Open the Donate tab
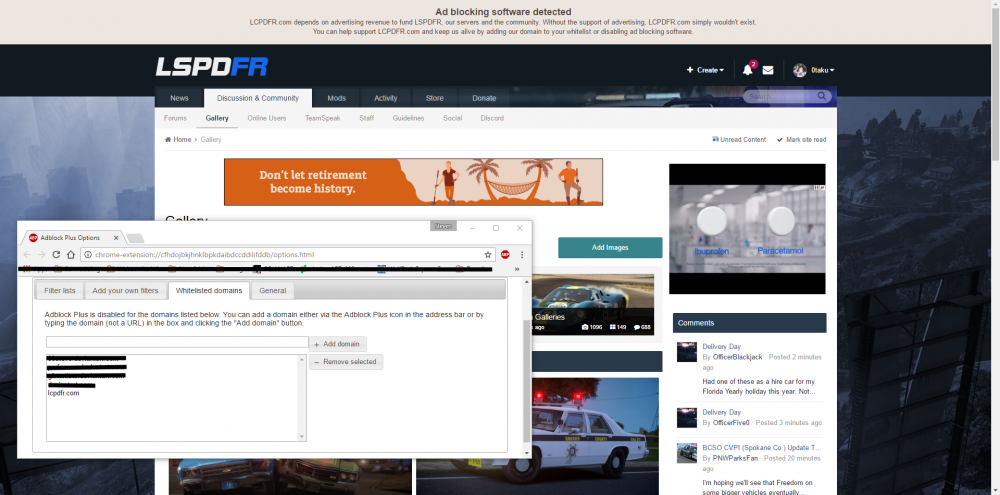This screenshot has width=1000, height=495. click(x=484, y=98)
